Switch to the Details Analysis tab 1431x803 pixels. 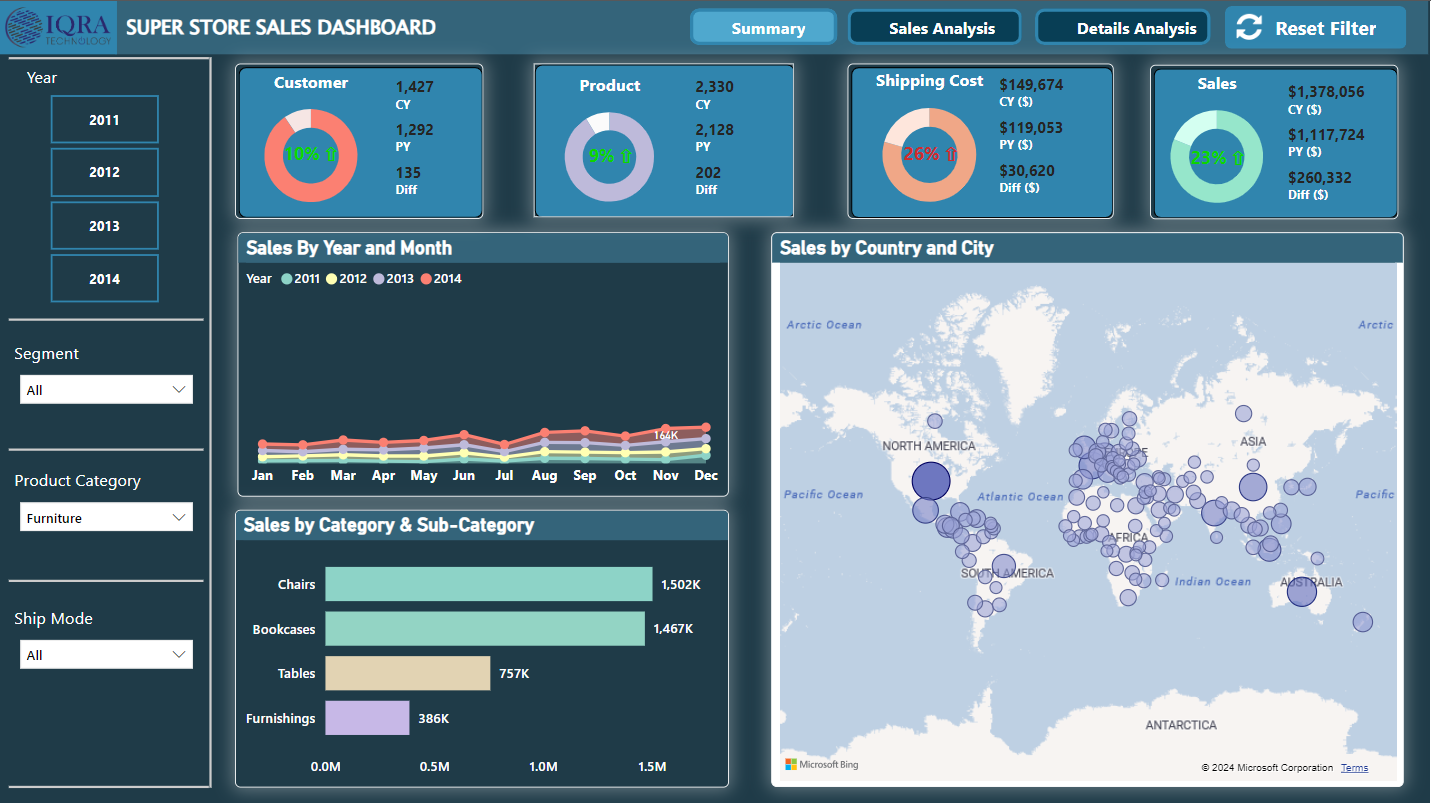tap(1122, 27)
